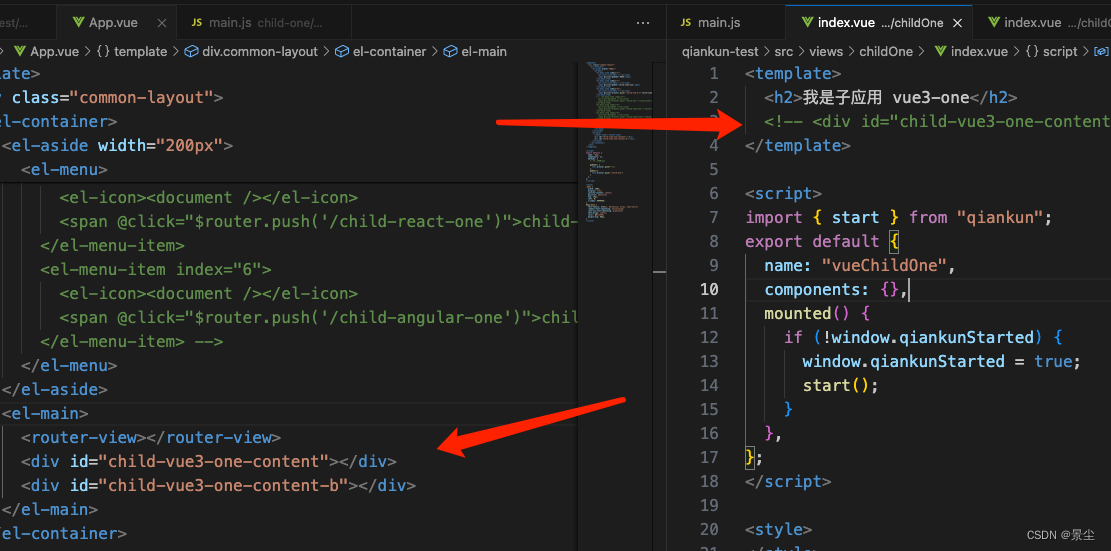1111x551 pixels.
Task: Click the closing '</el-aside>' tag line
Action: click(55, 389)
